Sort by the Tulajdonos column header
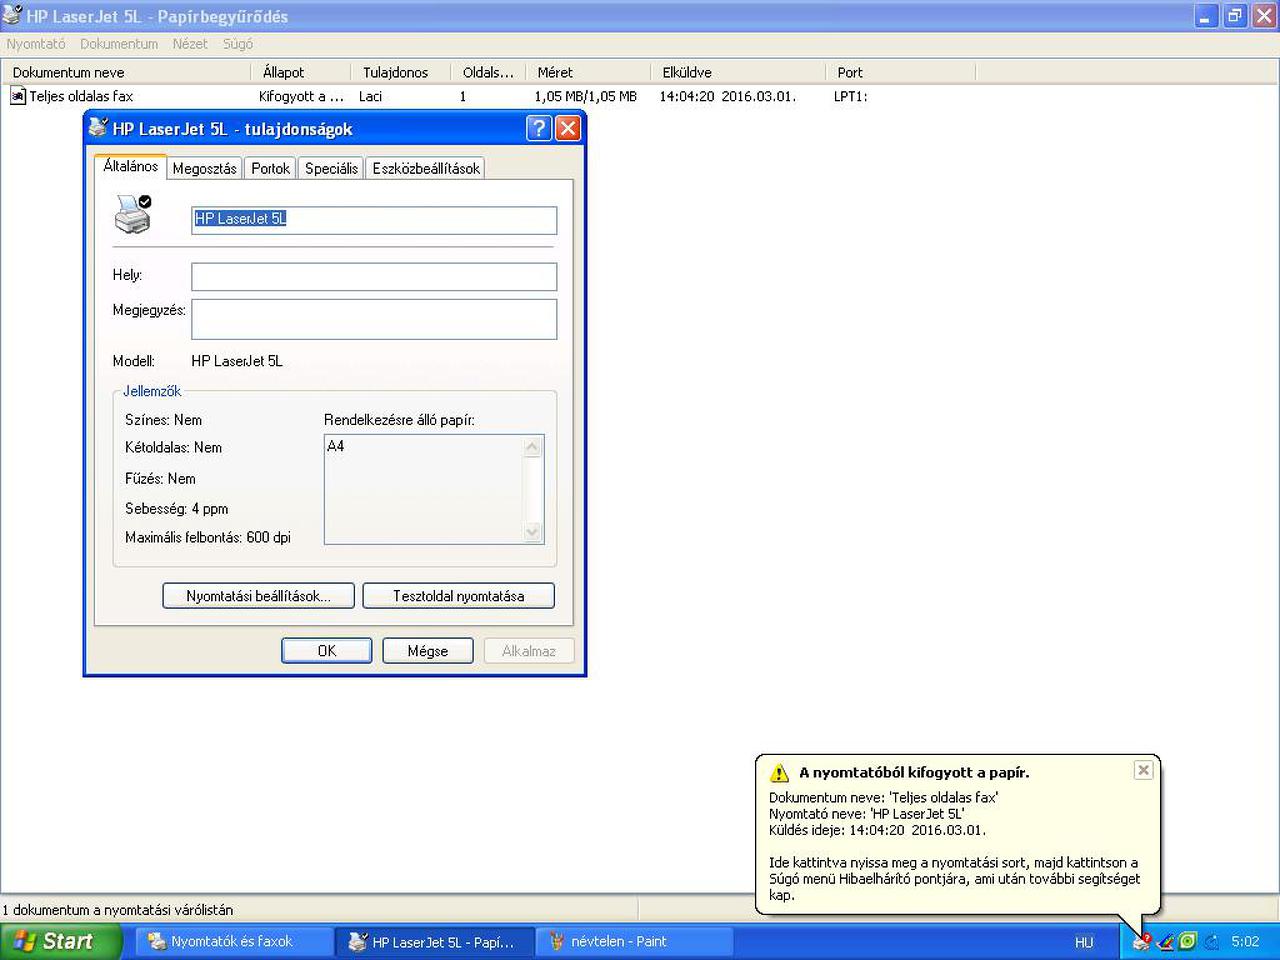The height and width of the screenshot is (960, 1280). pos(400,72)
